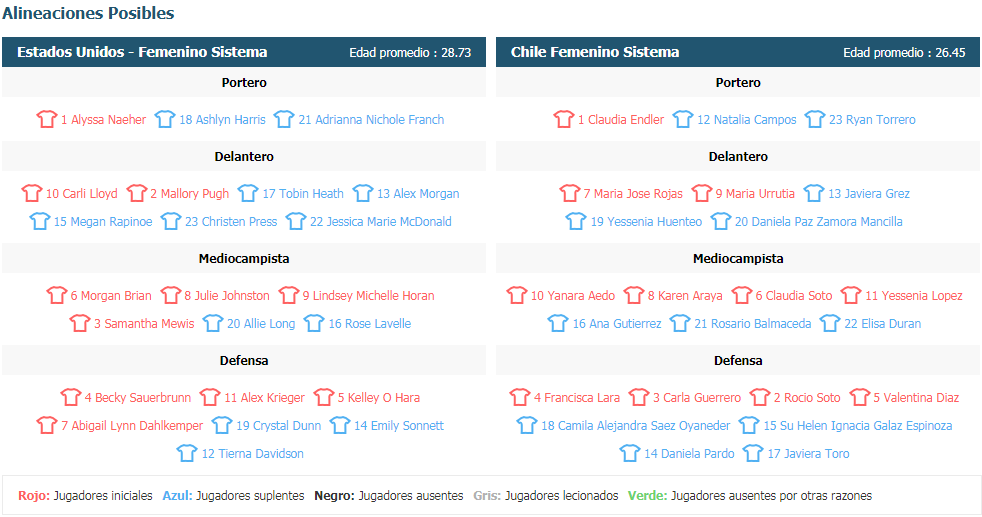The width and height of the screenshot is (982, 517).
Task: Select player 5 Valentina Diaz
Action: pyautogui.click(x=916, y=397)
